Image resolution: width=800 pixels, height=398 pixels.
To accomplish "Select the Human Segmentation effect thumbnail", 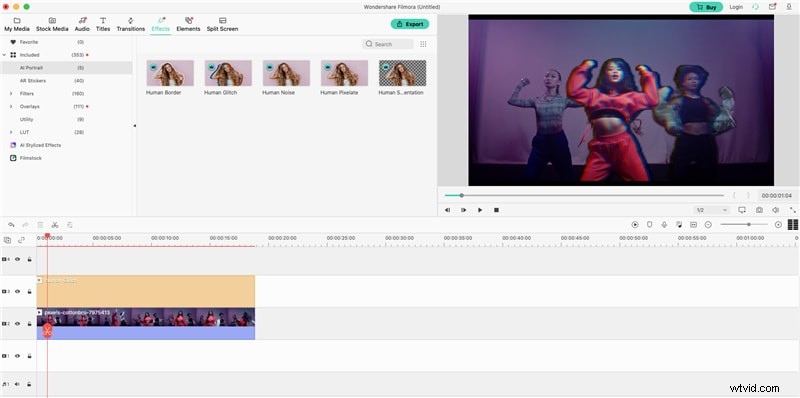I will click(403, 73).
